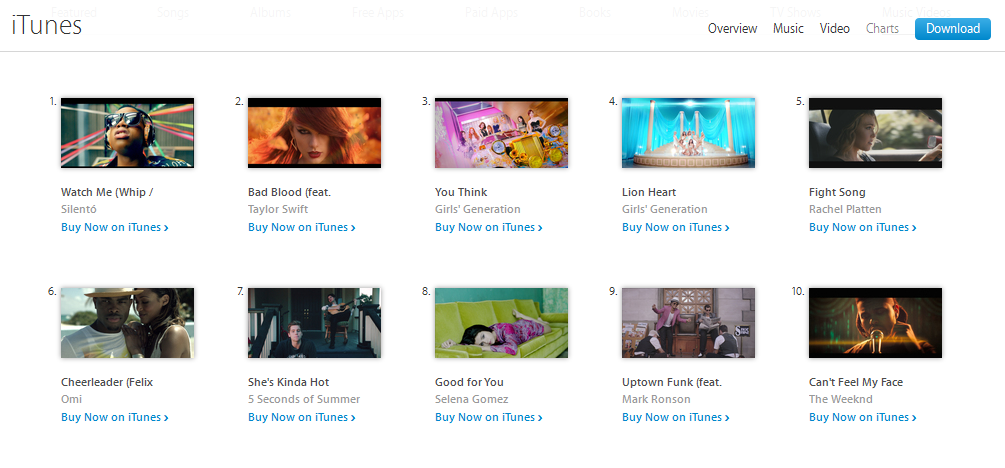Click Girls' Generation under You Think
This screenshot has height=468, width=1005.
click(x=478, y=209)
